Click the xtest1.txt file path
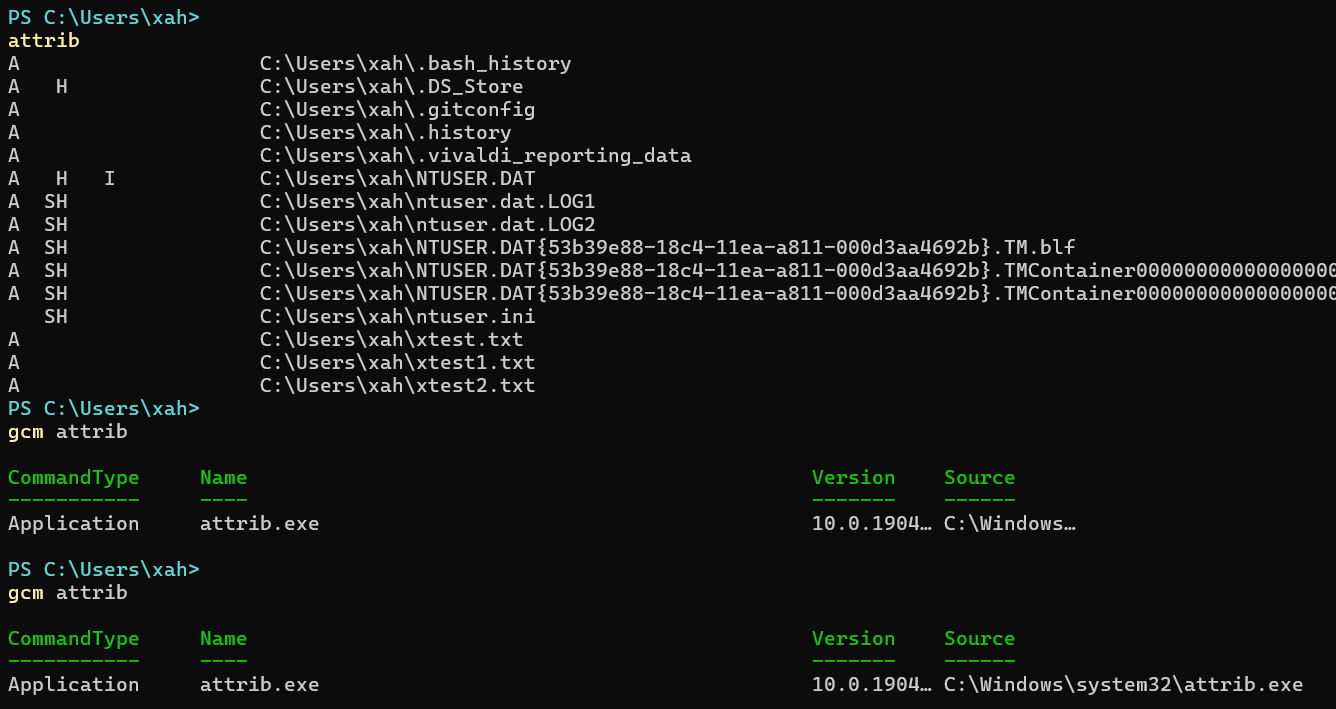1336x709 pixels. tap(397, 363)
